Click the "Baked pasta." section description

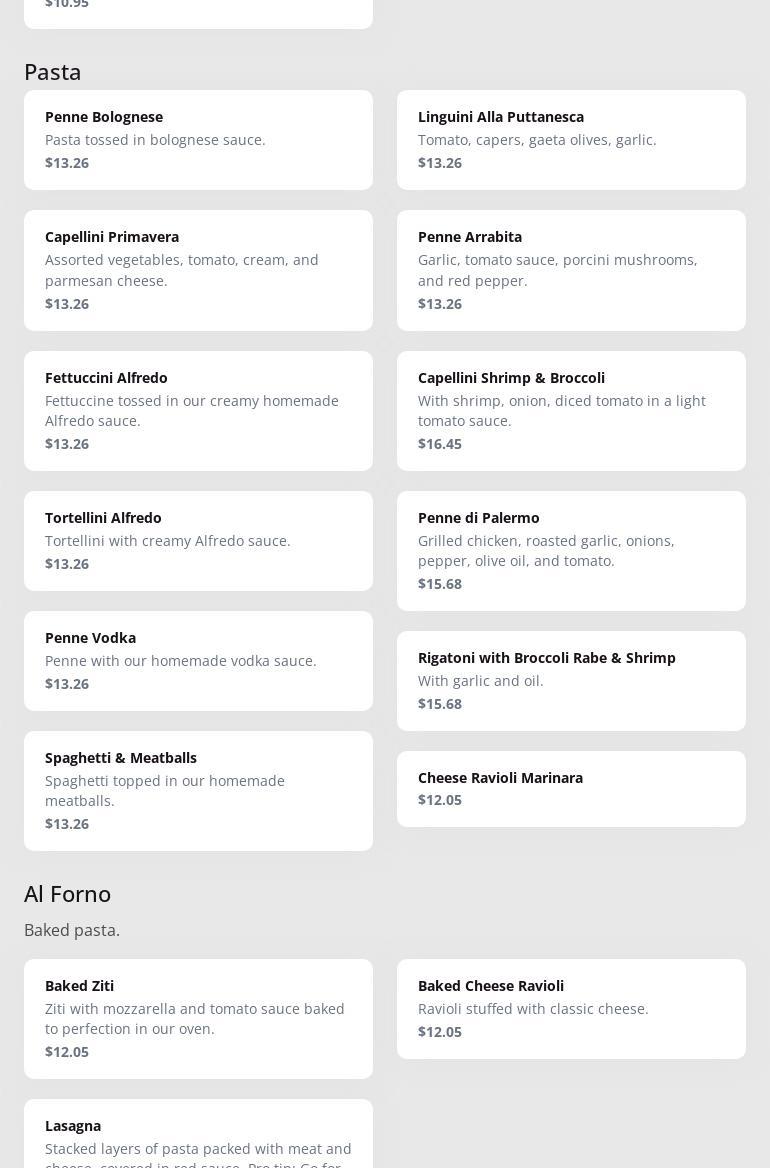(72, 930)
